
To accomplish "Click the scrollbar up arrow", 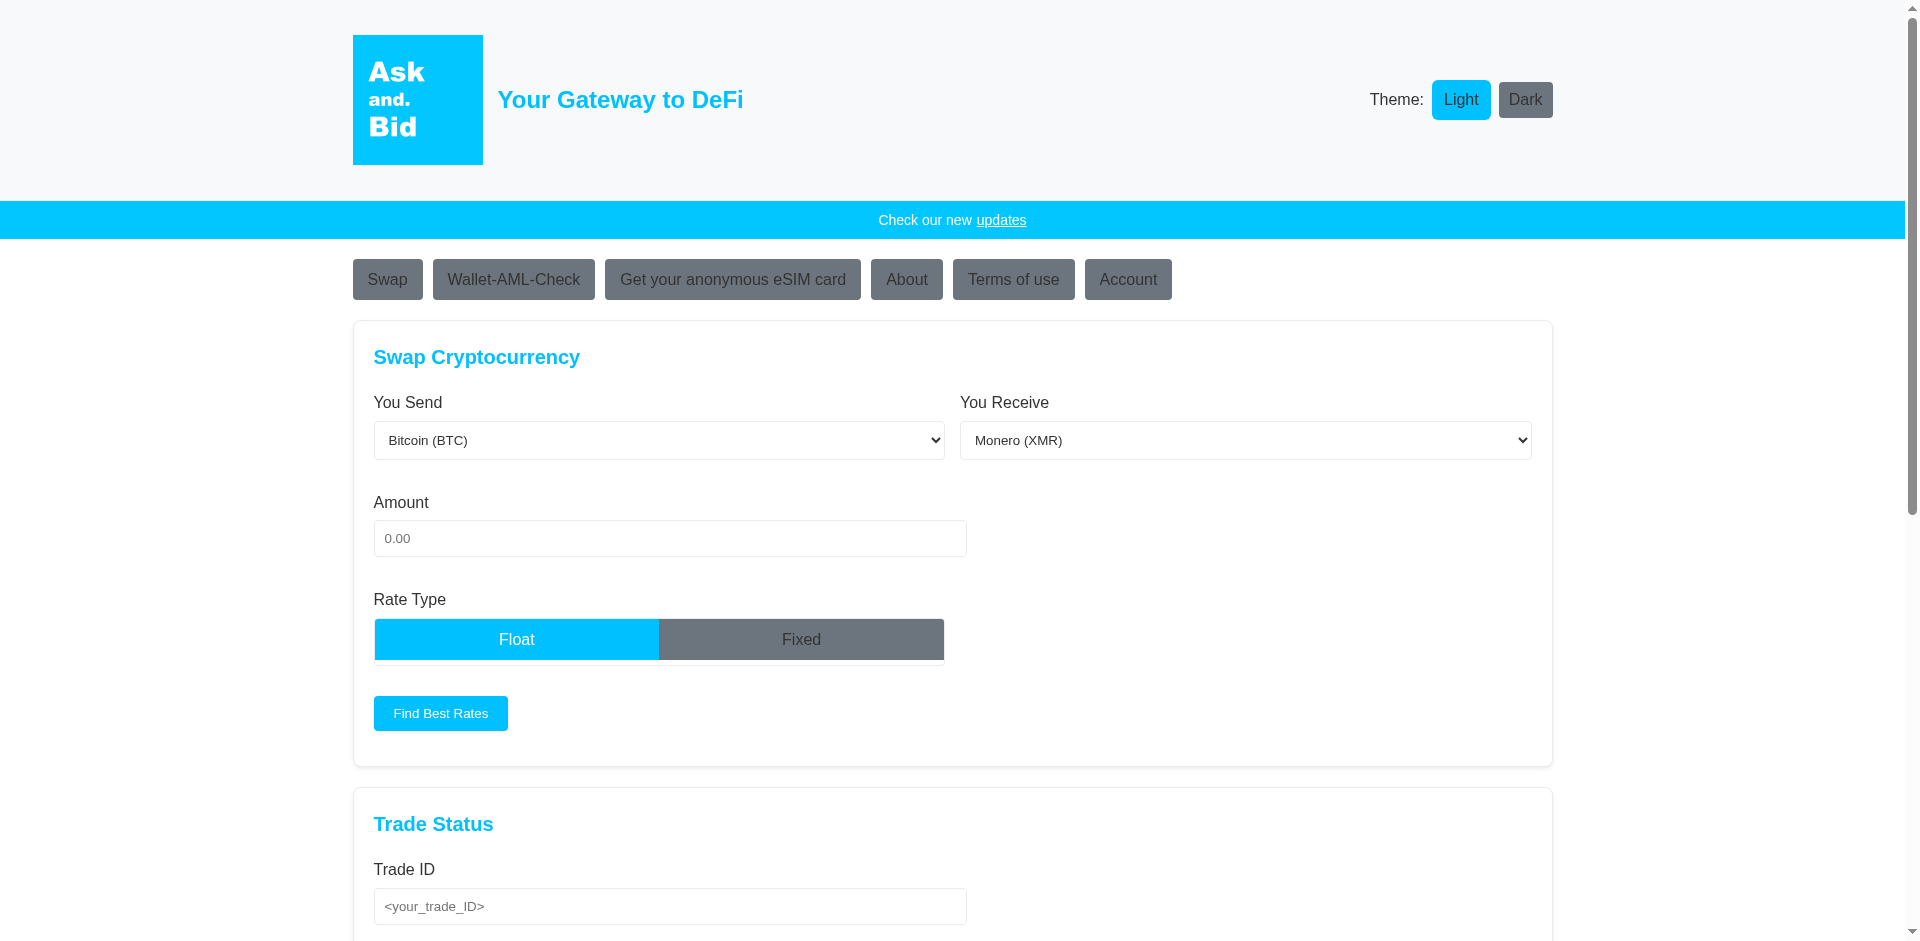I will (1912, 7).
